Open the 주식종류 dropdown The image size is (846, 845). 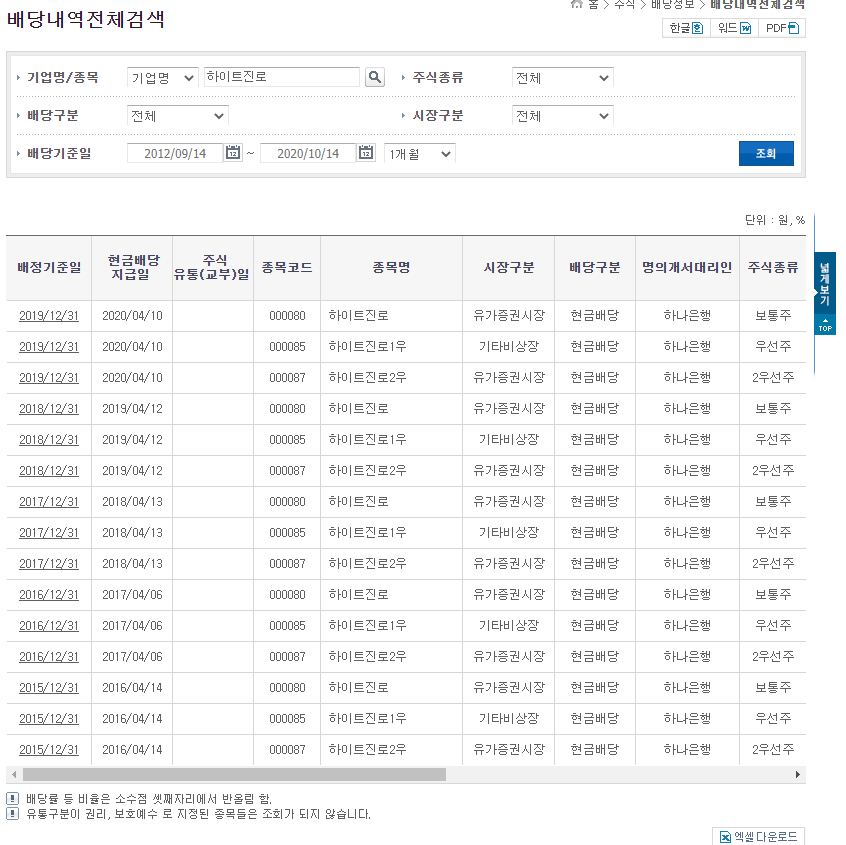coord(562,78)
